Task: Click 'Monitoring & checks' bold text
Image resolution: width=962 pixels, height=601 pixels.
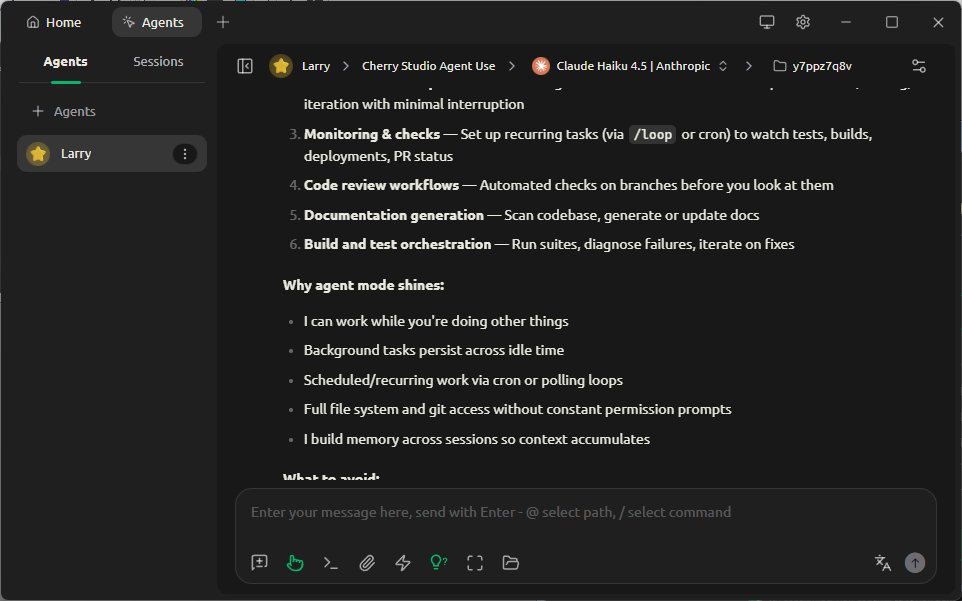Action: click(372, 134)
